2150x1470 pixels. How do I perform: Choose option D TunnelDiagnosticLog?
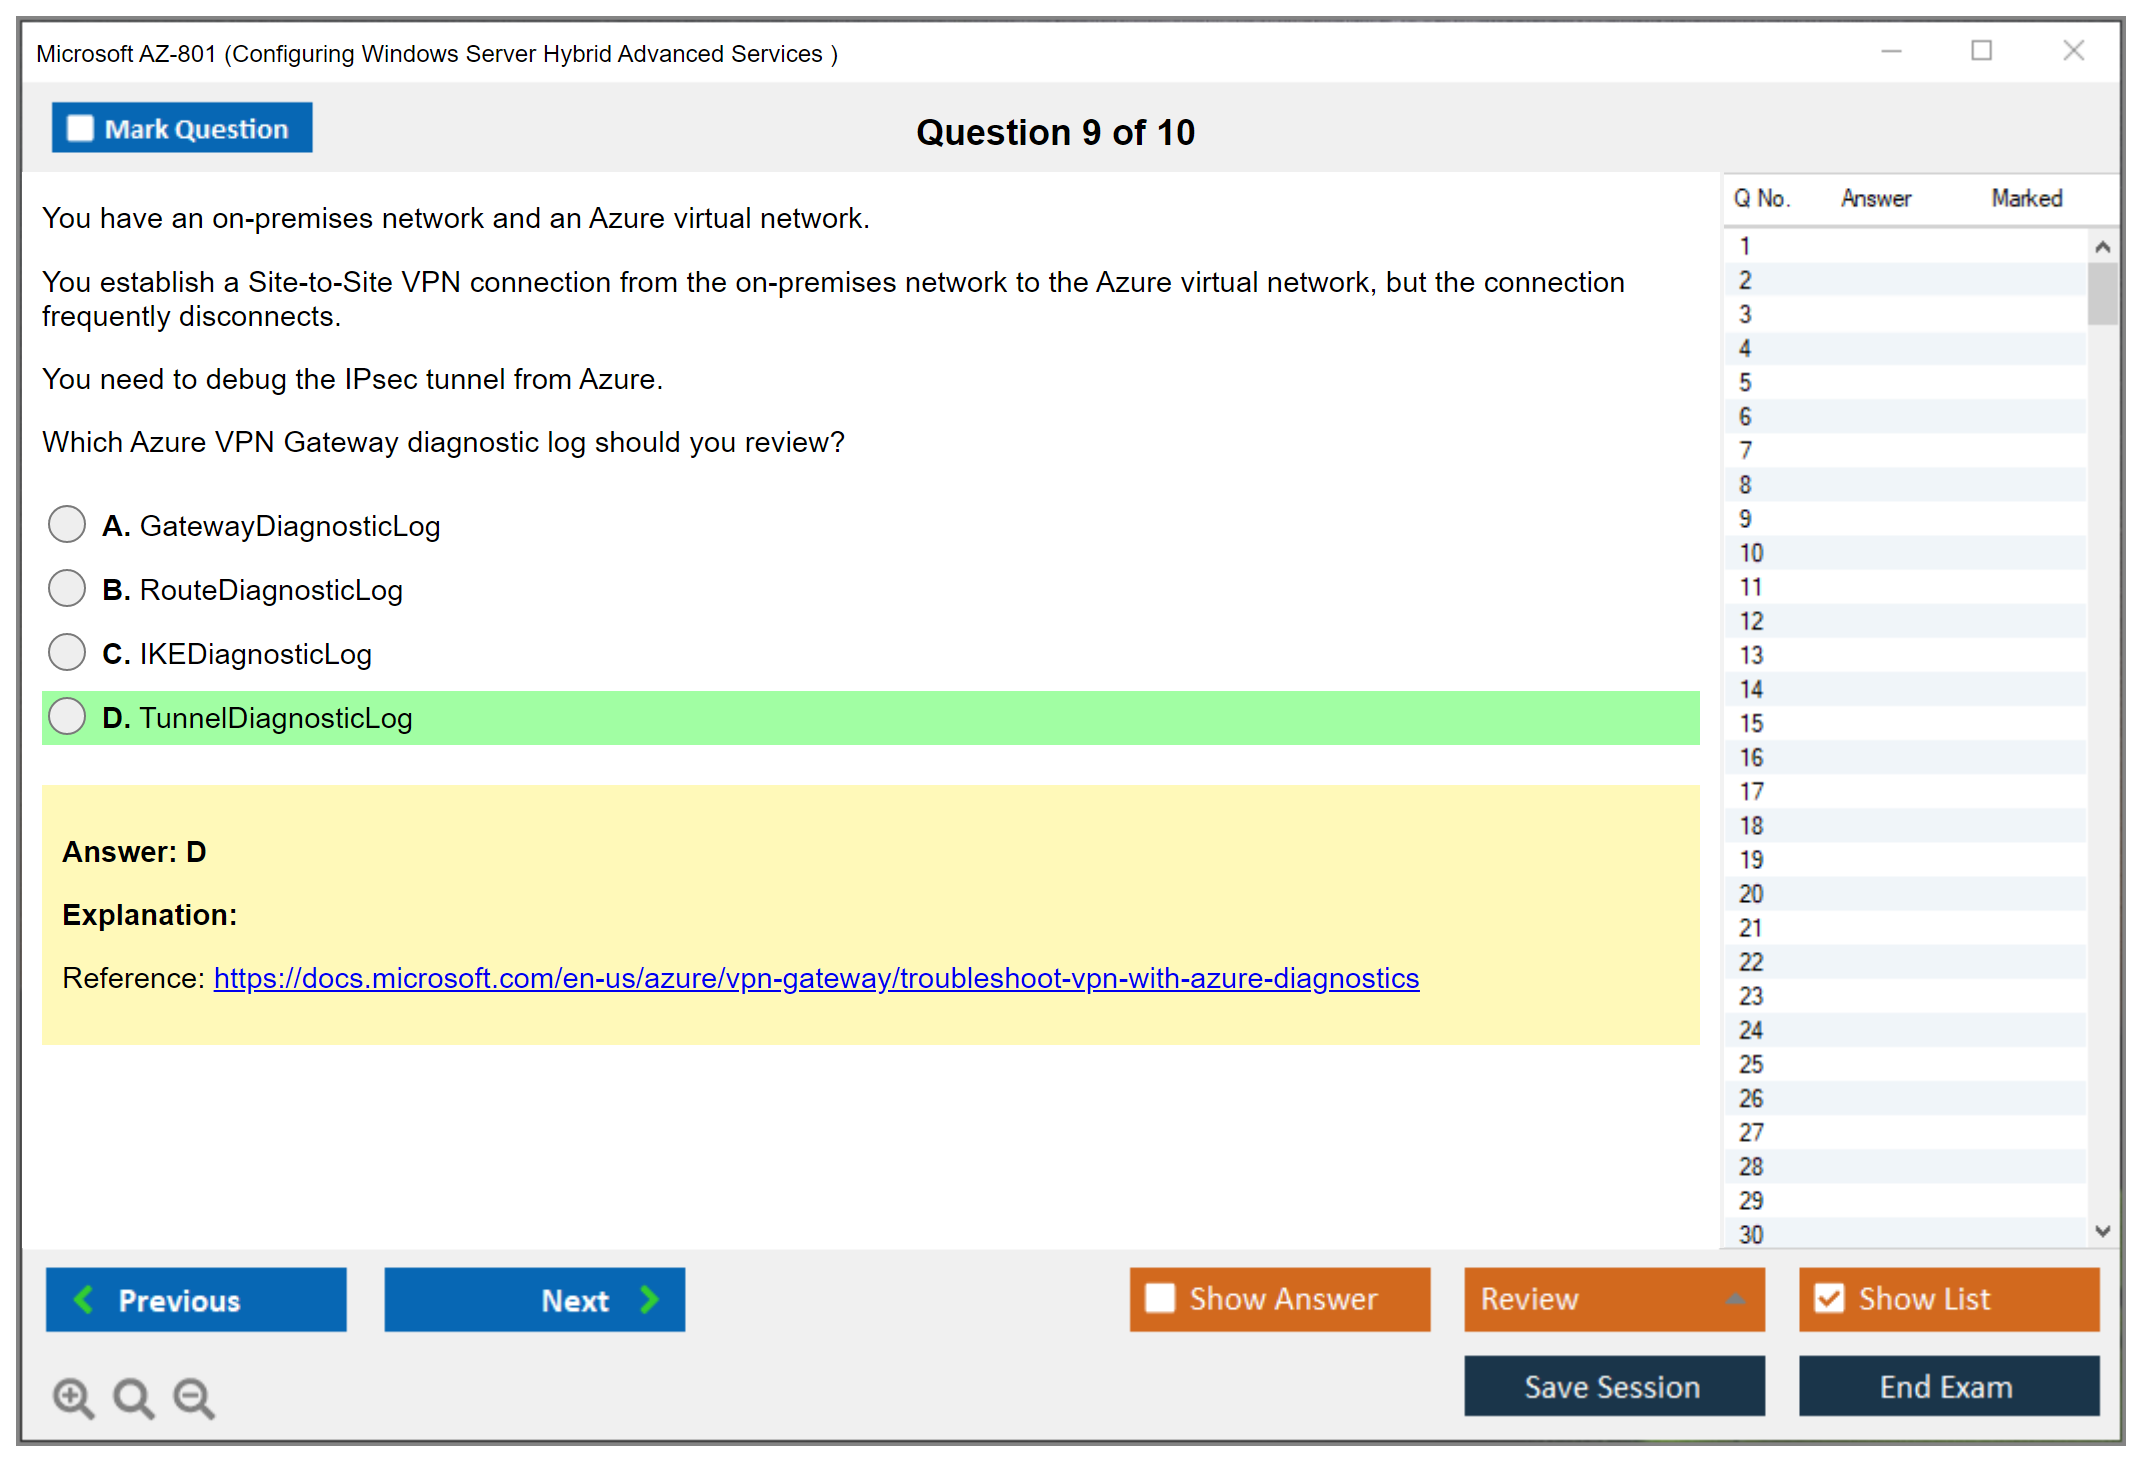coord(67,716)
